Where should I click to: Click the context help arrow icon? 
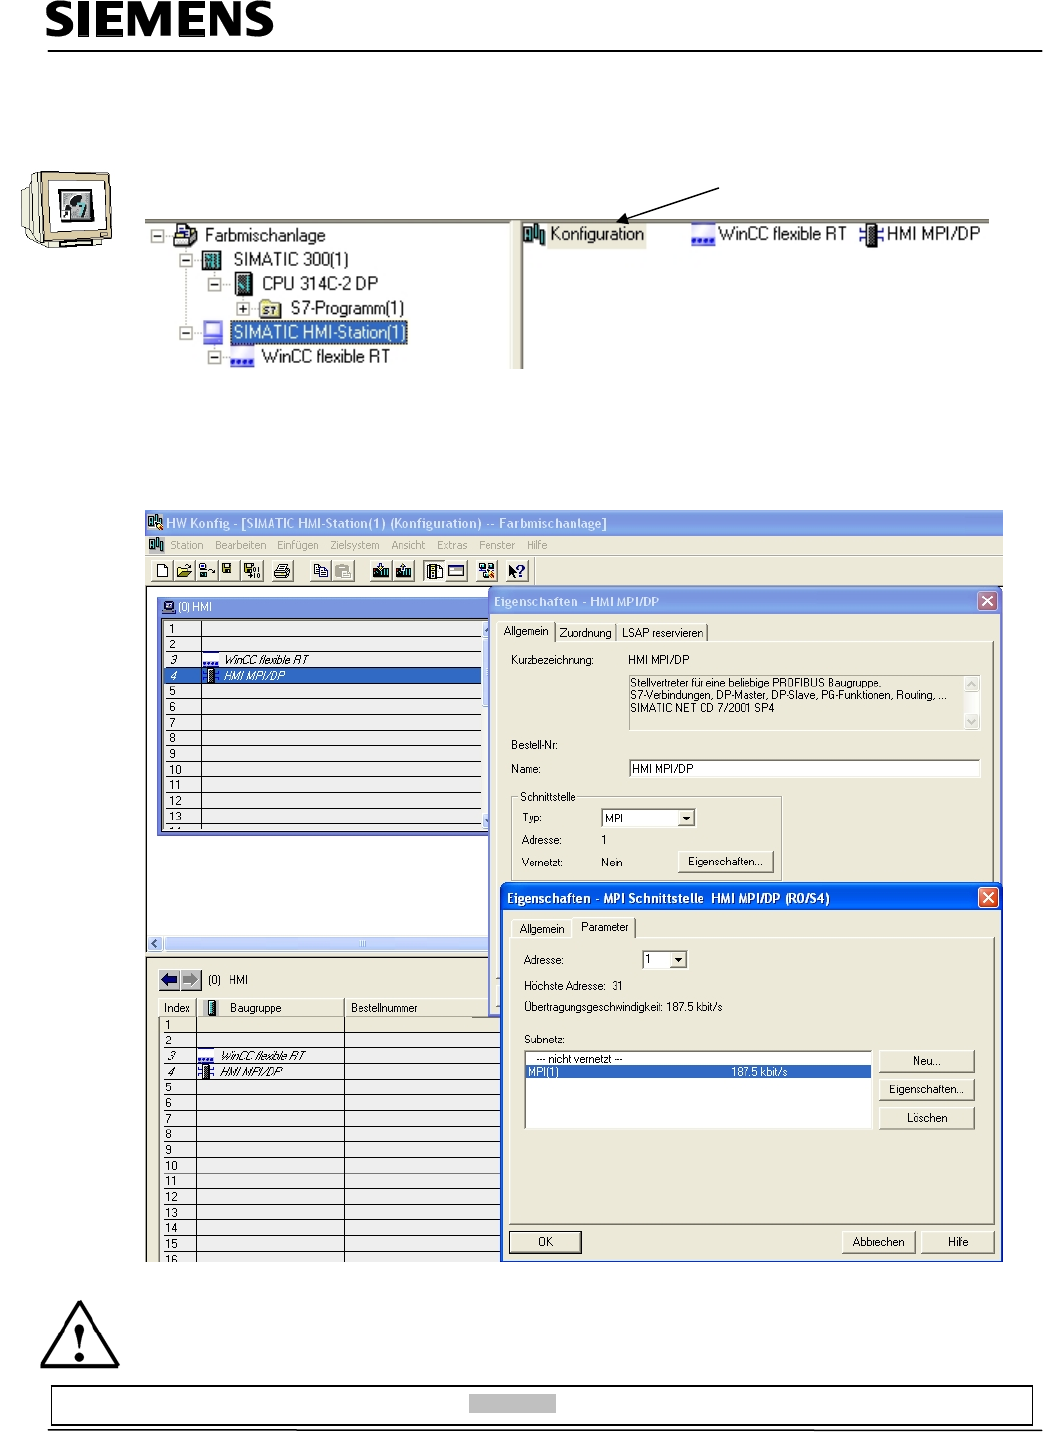[x=517, y=571]
